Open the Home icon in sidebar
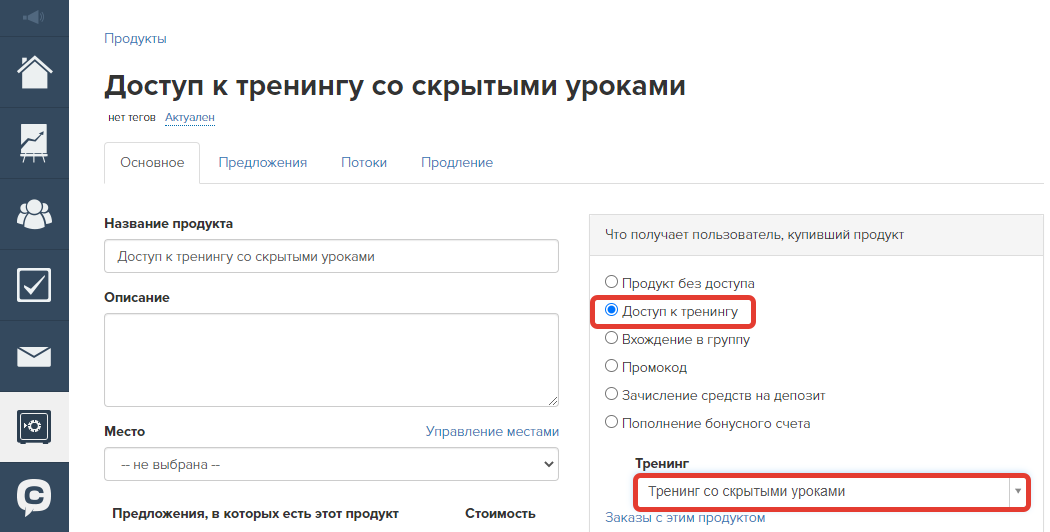The width and height of the screenshot is (1050, 532). [x=34, y=71]
